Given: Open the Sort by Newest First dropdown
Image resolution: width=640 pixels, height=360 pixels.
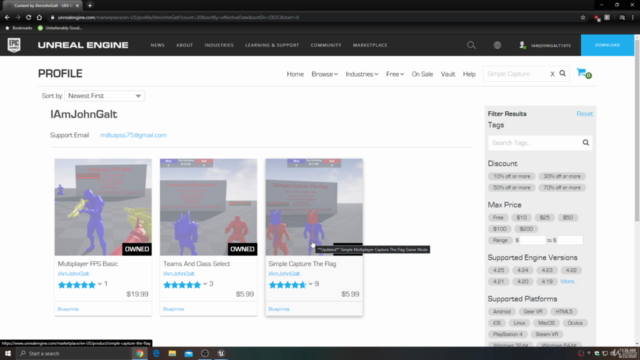Looking at the screenshot, I should [104, 96].
